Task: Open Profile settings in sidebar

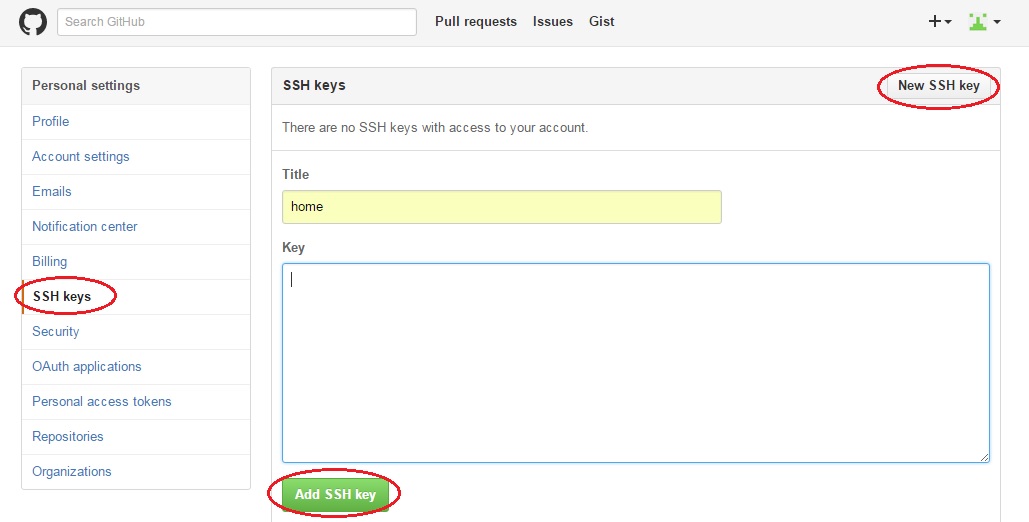Action: click(x=51, y=121)
